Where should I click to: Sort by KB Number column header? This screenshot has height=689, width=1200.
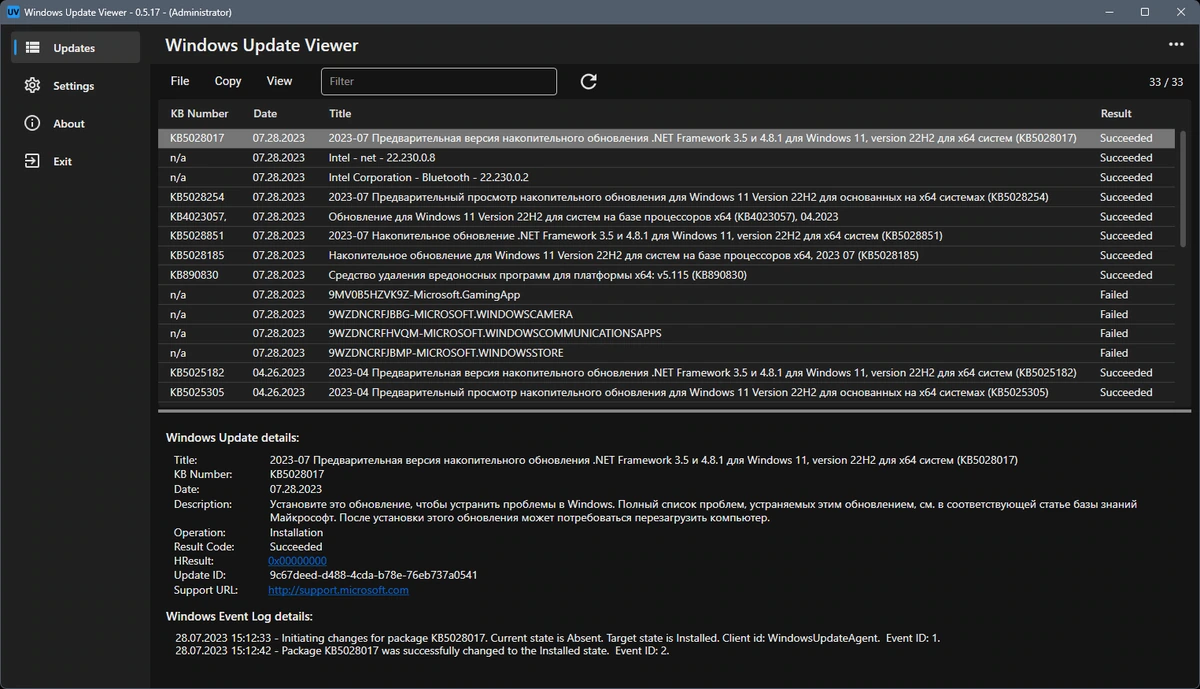tap(199, 114)
